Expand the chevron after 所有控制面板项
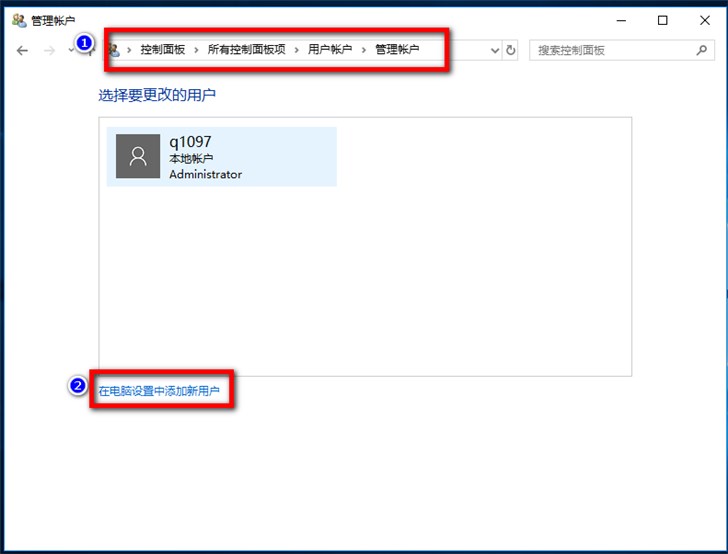The image size is (728, 554). 297,50
